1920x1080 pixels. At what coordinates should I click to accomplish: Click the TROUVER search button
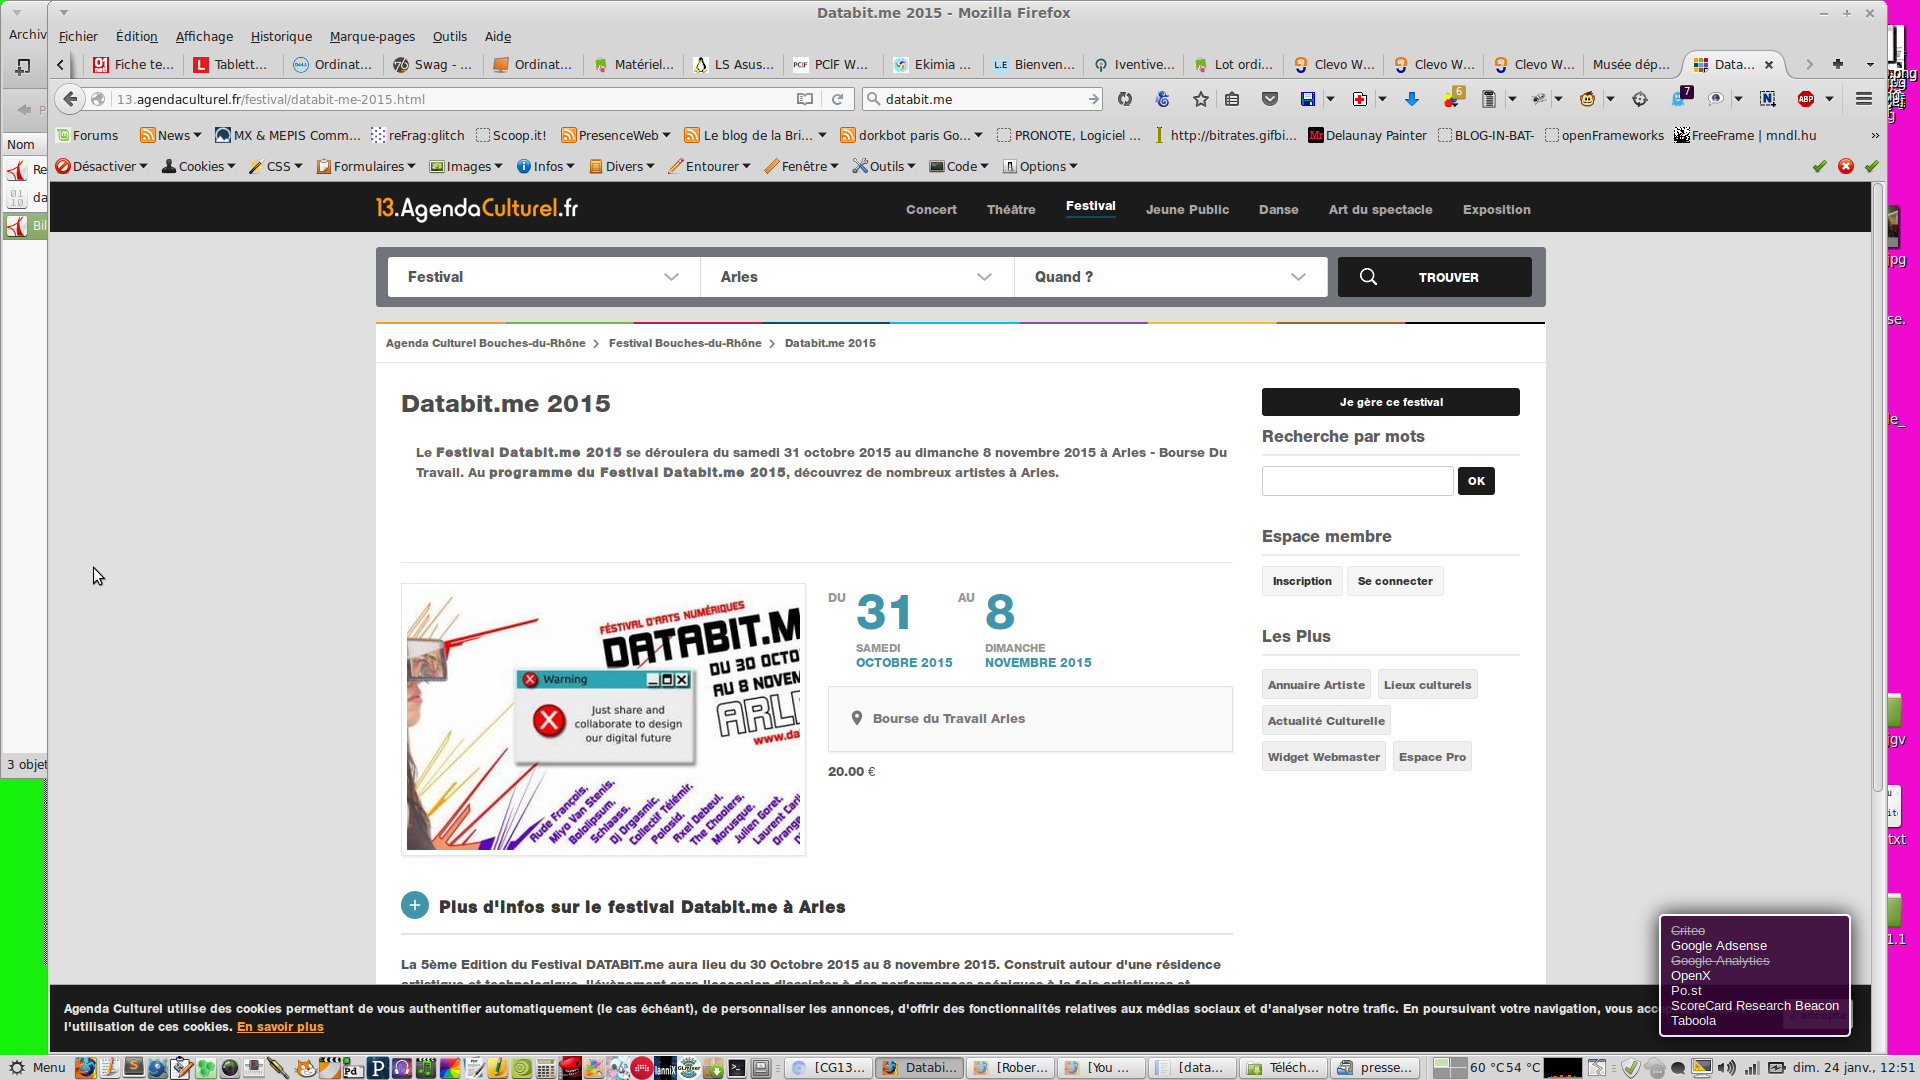[x=1434, y=277]
